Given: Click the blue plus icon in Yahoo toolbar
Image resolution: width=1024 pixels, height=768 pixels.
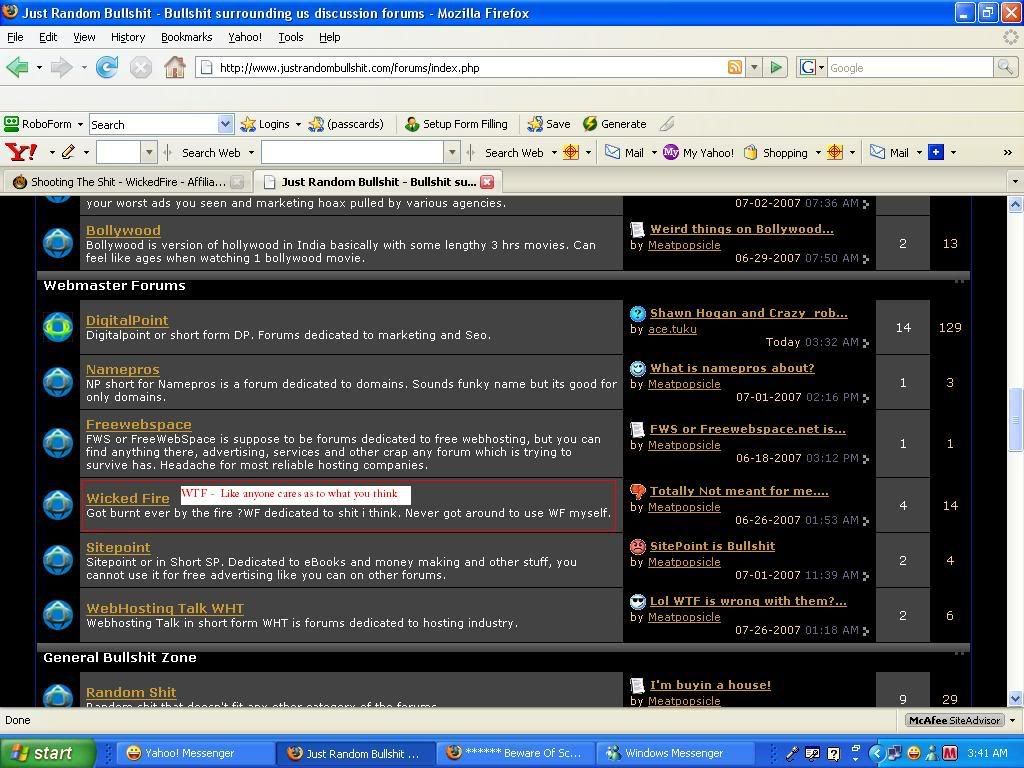Looking at the screenshot, I should click(936, 152).
